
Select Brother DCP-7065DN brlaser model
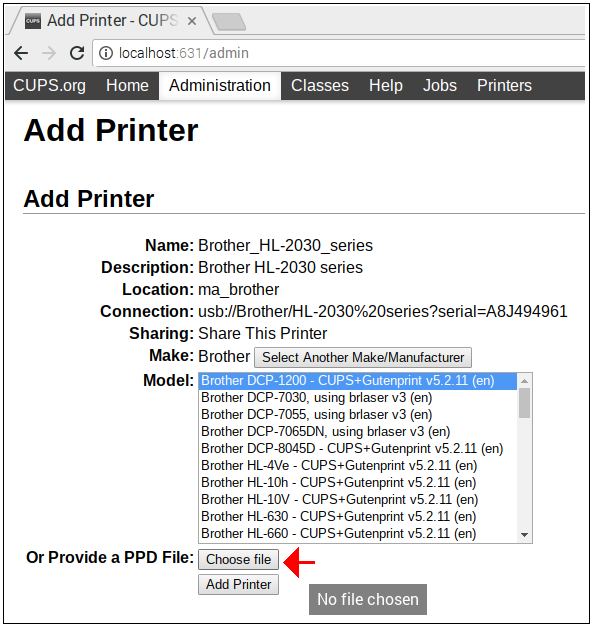click(x=358, y=431)
